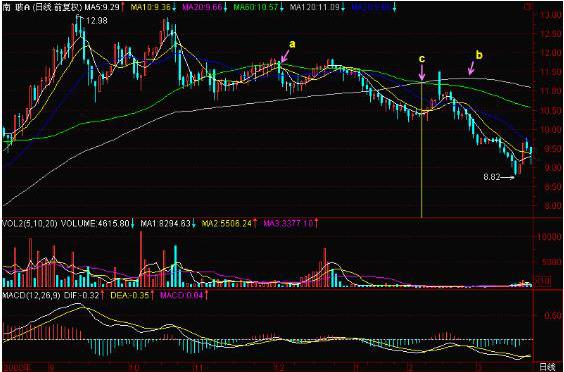
Task: Select the MA20:9.66 indicator label
Action: 202,7
